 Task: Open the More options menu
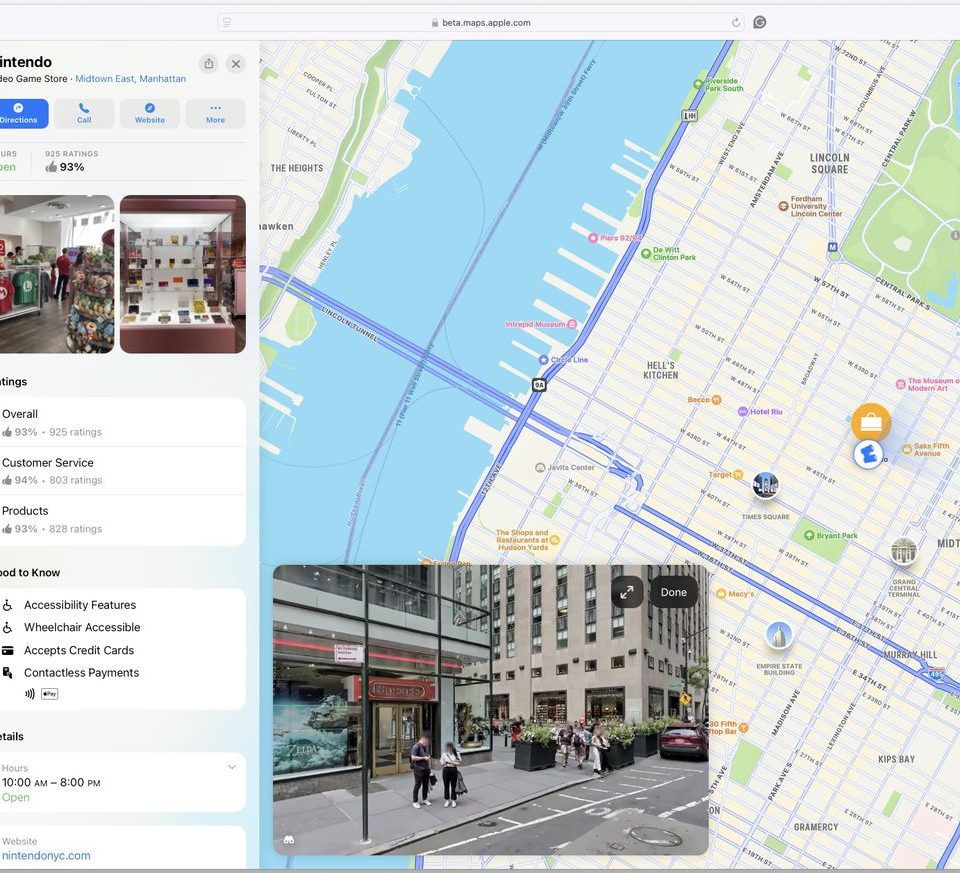215,113
